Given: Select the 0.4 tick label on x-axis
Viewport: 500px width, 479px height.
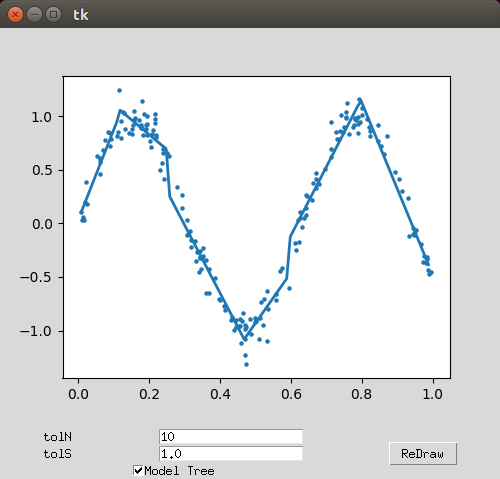Looking at the screenshot, I should [220, 394].
